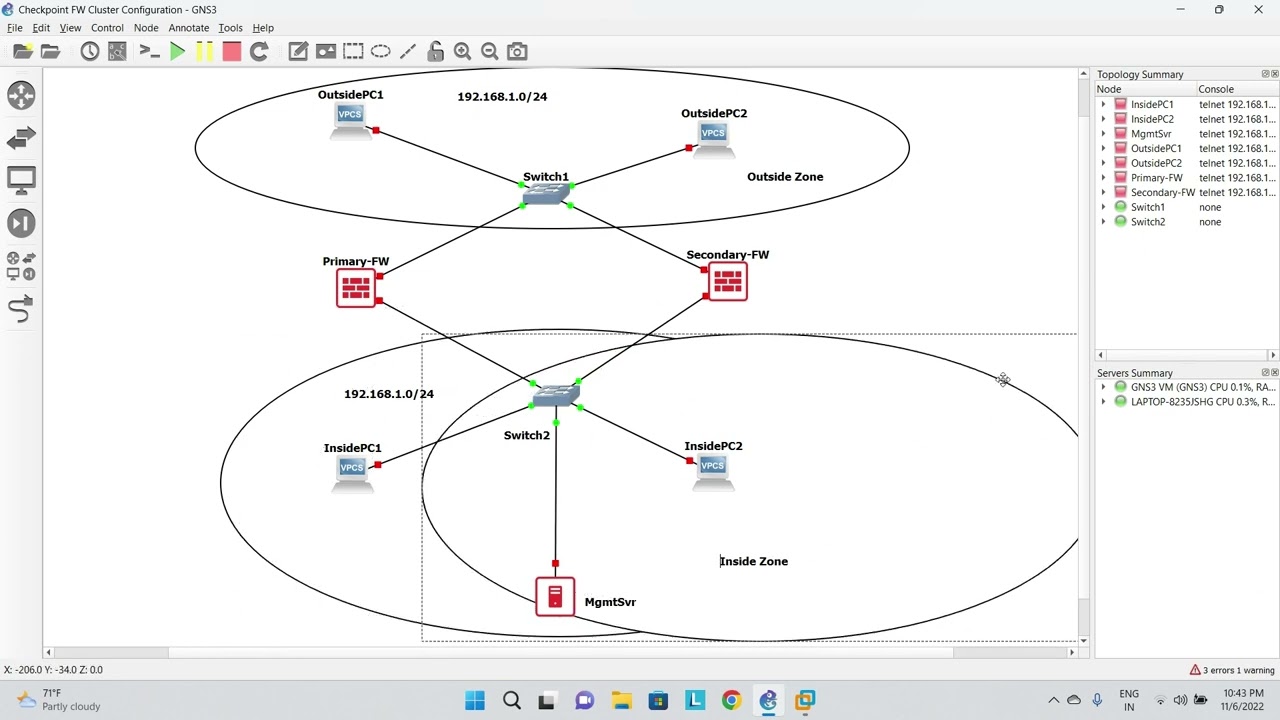This screenshot has width=1280, height=720.
Task: Select the Add a note tool
Action: click(298, 51)
